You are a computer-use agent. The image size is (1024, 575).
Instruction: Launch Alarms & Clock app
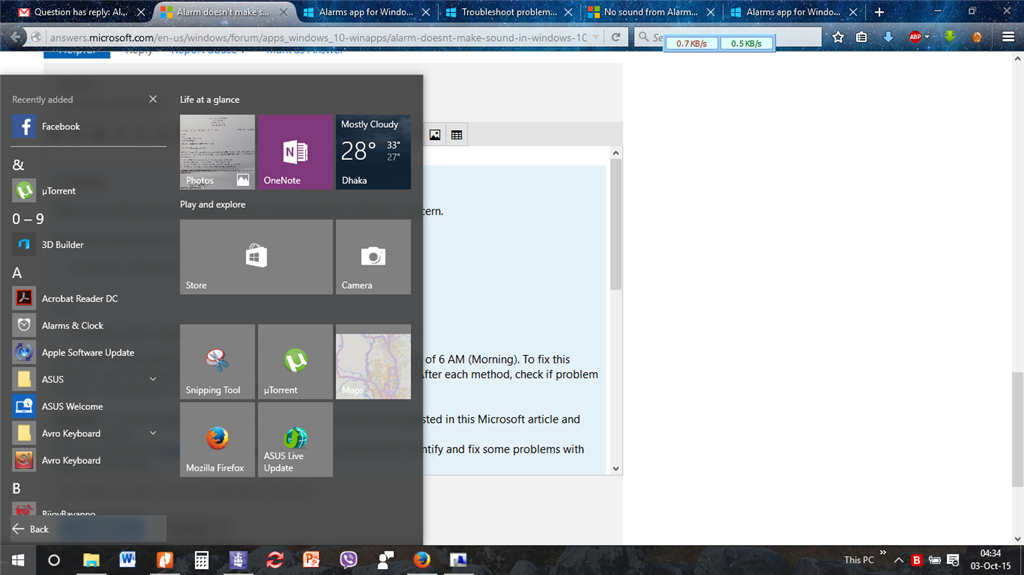(88, 325)
